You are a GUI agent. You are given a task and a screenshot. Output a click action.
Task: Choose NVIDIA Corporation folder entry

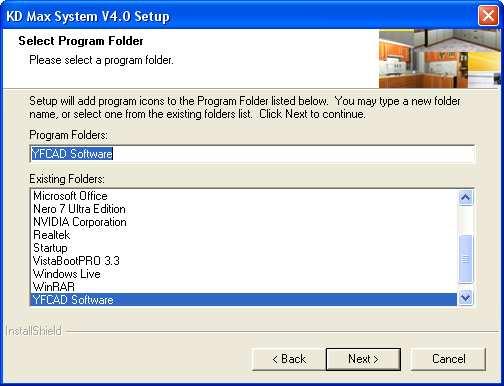[243, 222]
